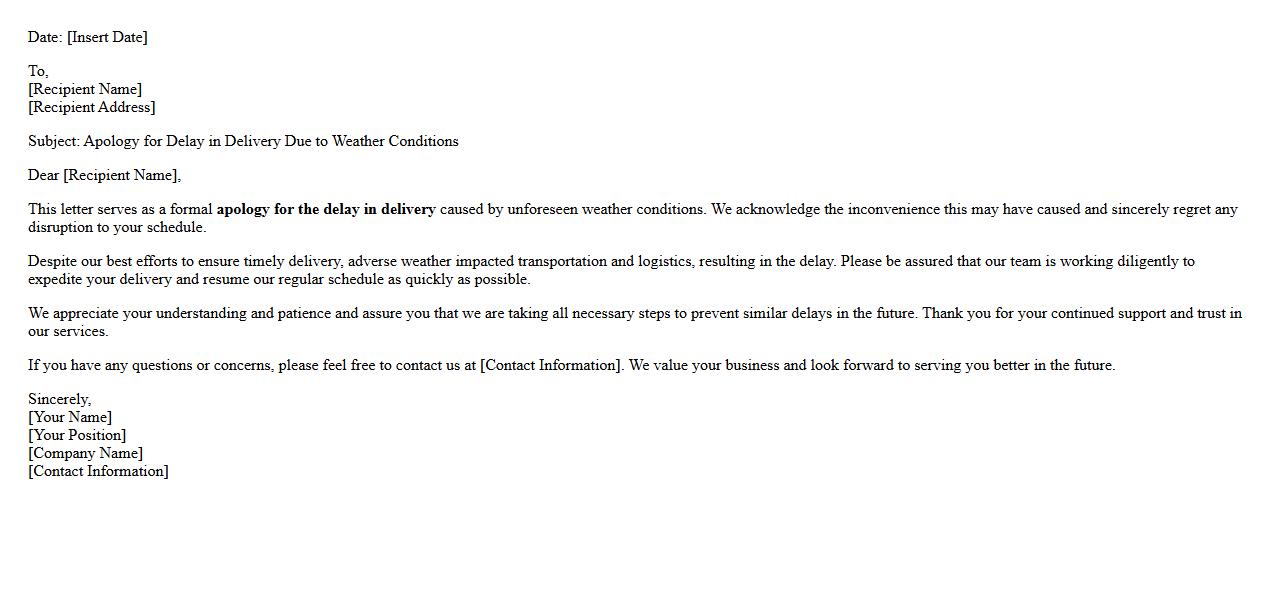Click the Subject line about weather delay
This screenshot has width=1278, height=601.
243,141
